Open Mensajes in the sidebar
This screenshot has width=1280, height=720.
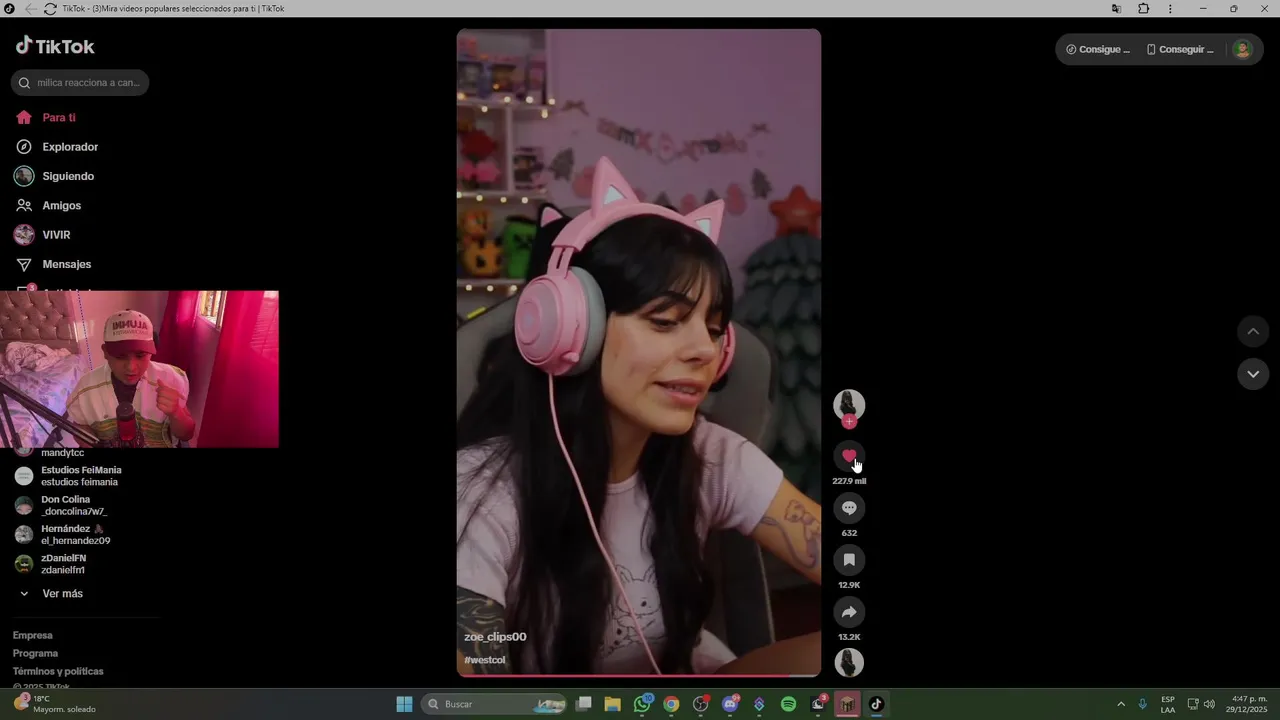point(66,264)
